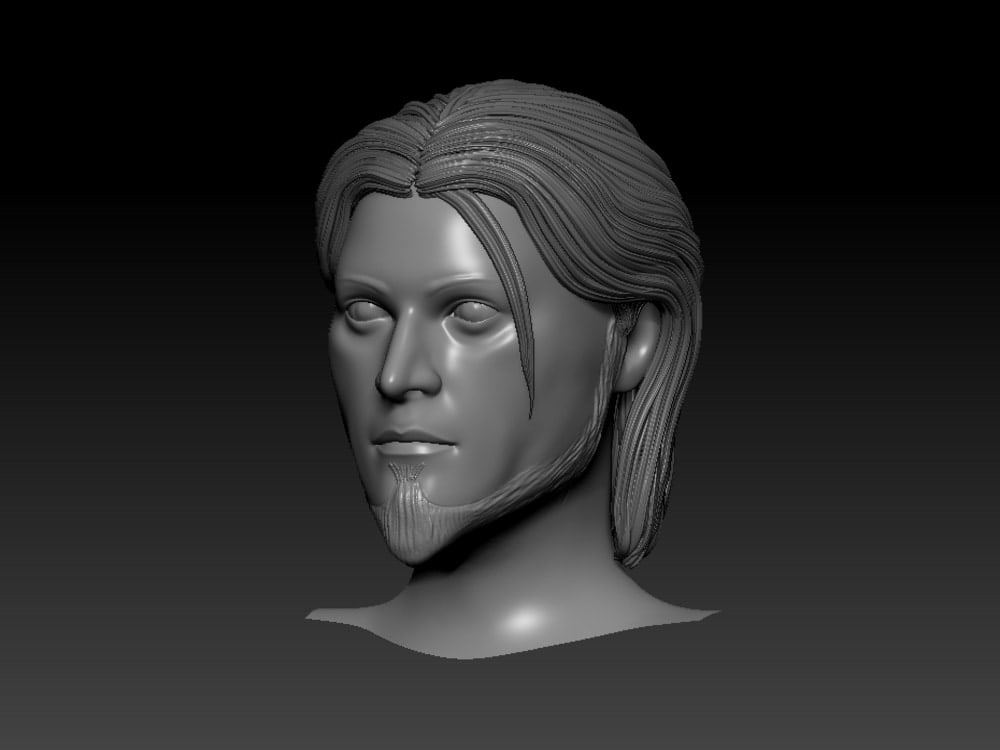Click the right eye of the model

pyautogui.click(x=470, y=310)
